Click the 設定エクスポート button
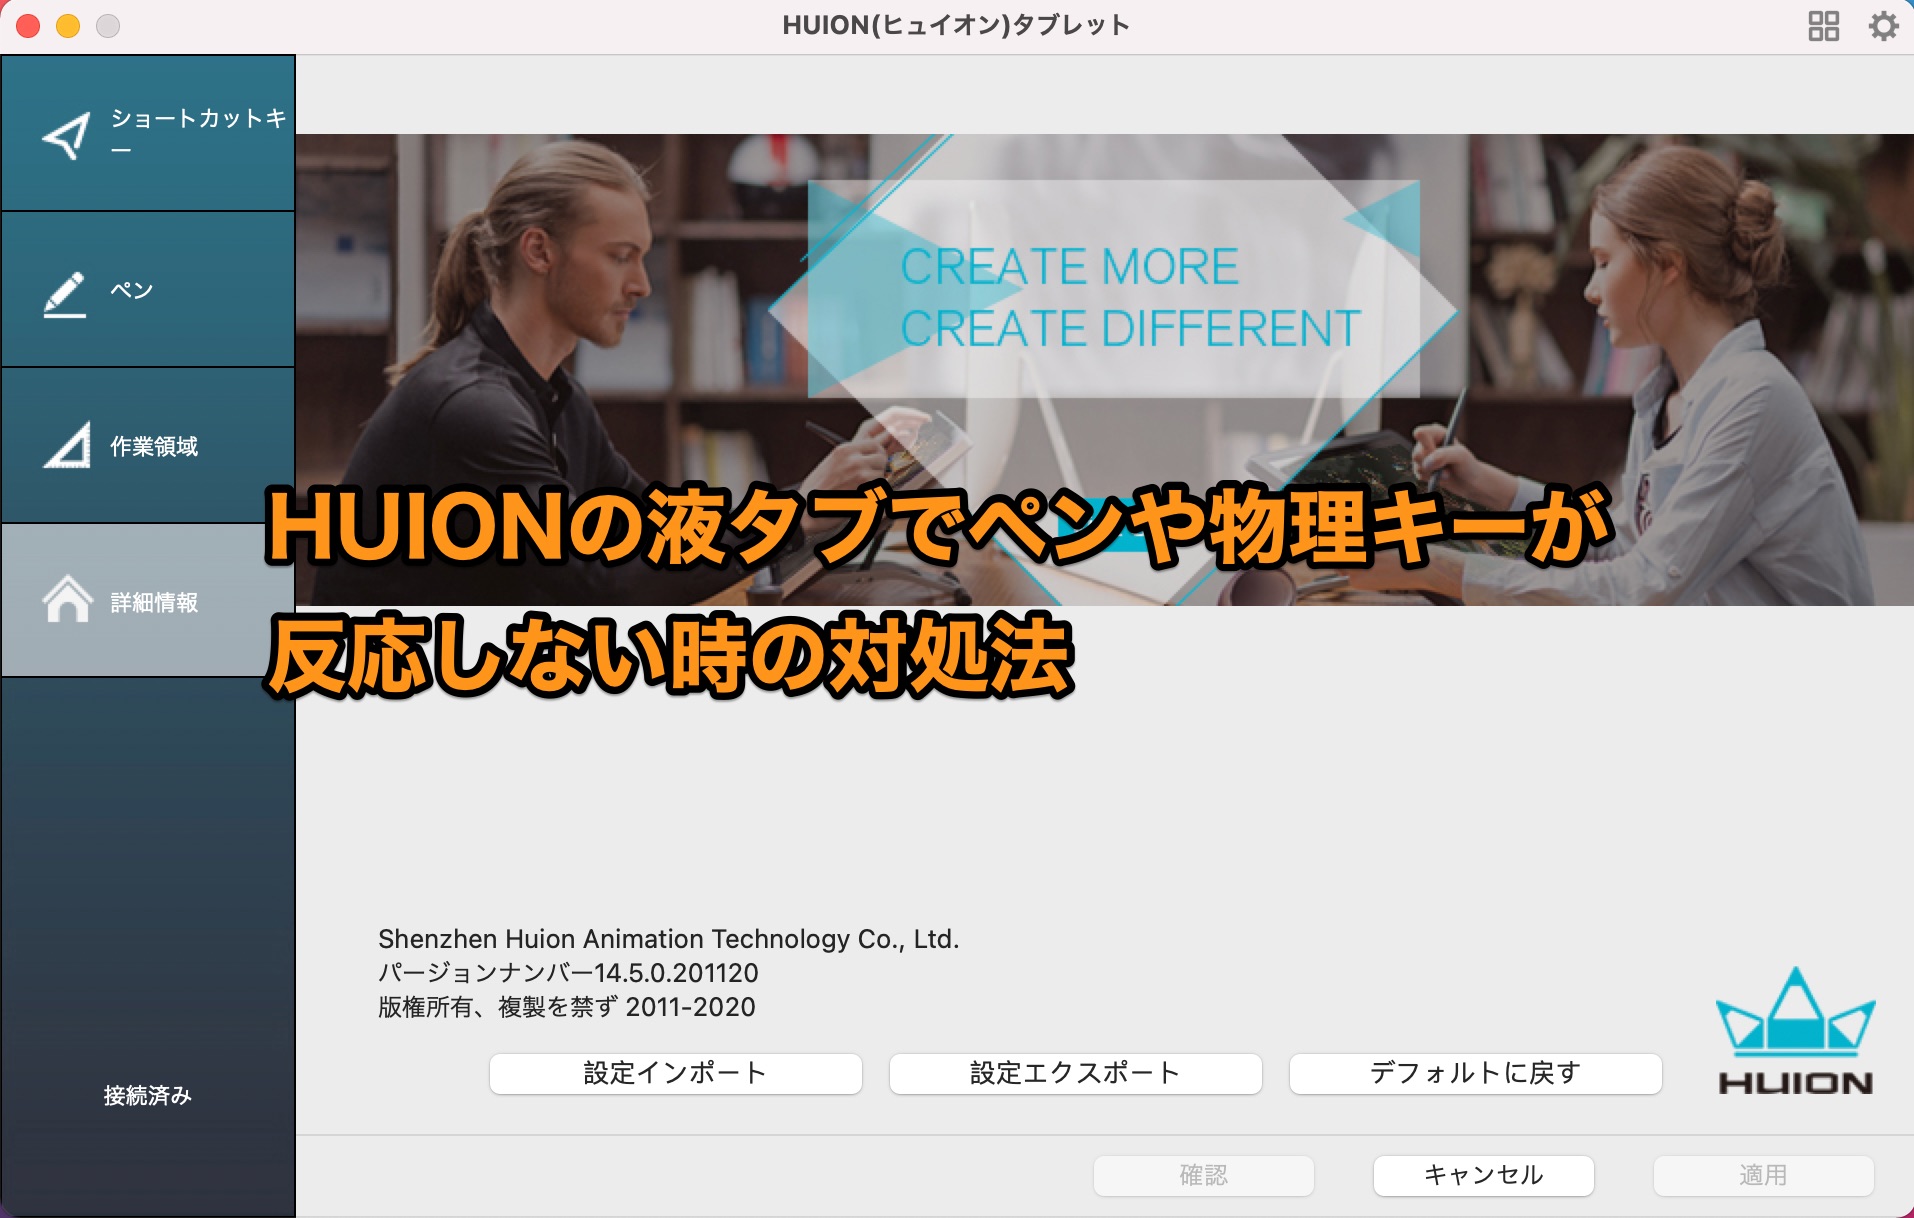 [1076, 1073]
